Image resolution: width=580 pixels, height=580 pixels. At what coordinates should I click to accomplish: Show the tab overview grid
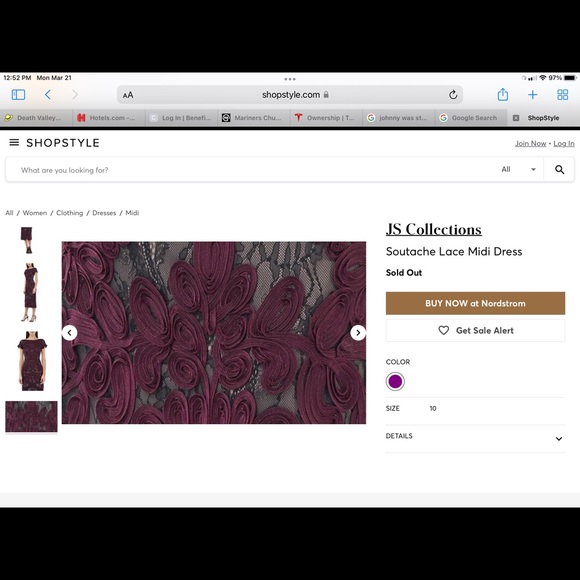(563, 95)
